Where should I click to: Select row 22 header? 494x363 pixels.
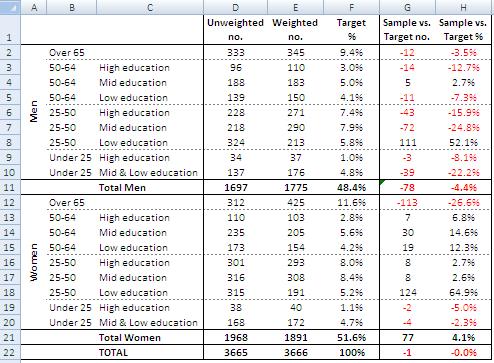(x=10, y=352)
